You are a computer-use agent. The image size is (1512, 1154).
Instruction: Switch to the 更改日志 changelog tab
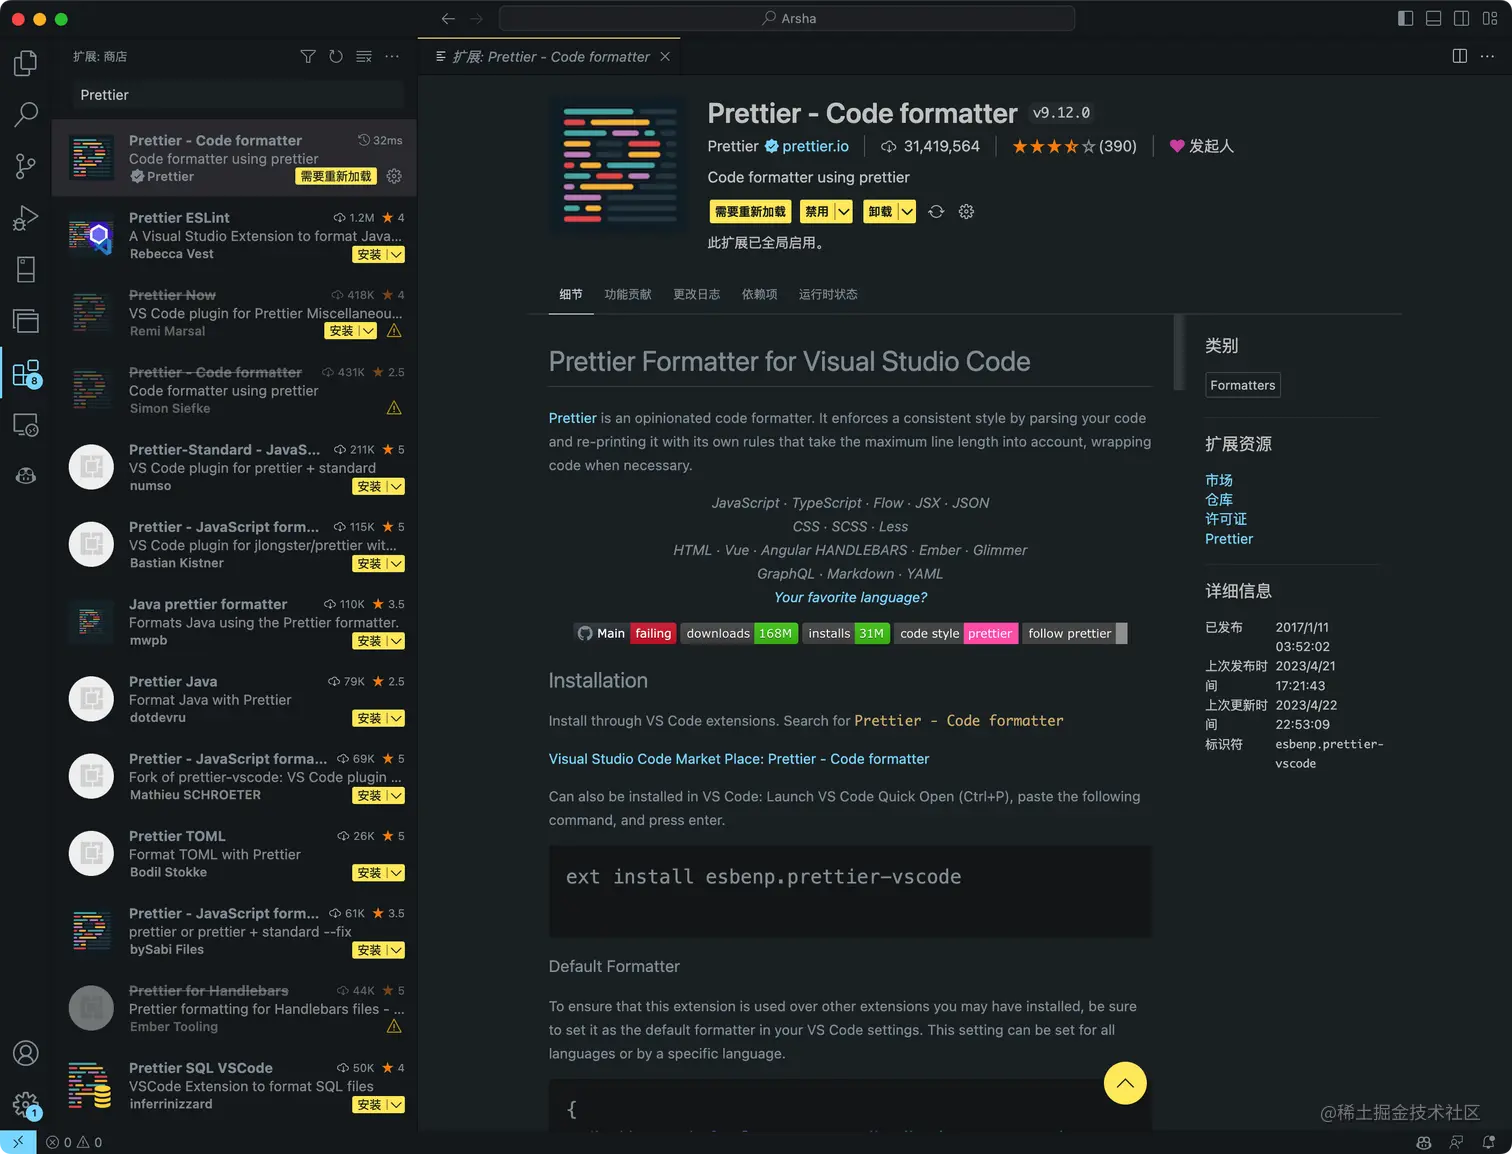tap(697, 294)
